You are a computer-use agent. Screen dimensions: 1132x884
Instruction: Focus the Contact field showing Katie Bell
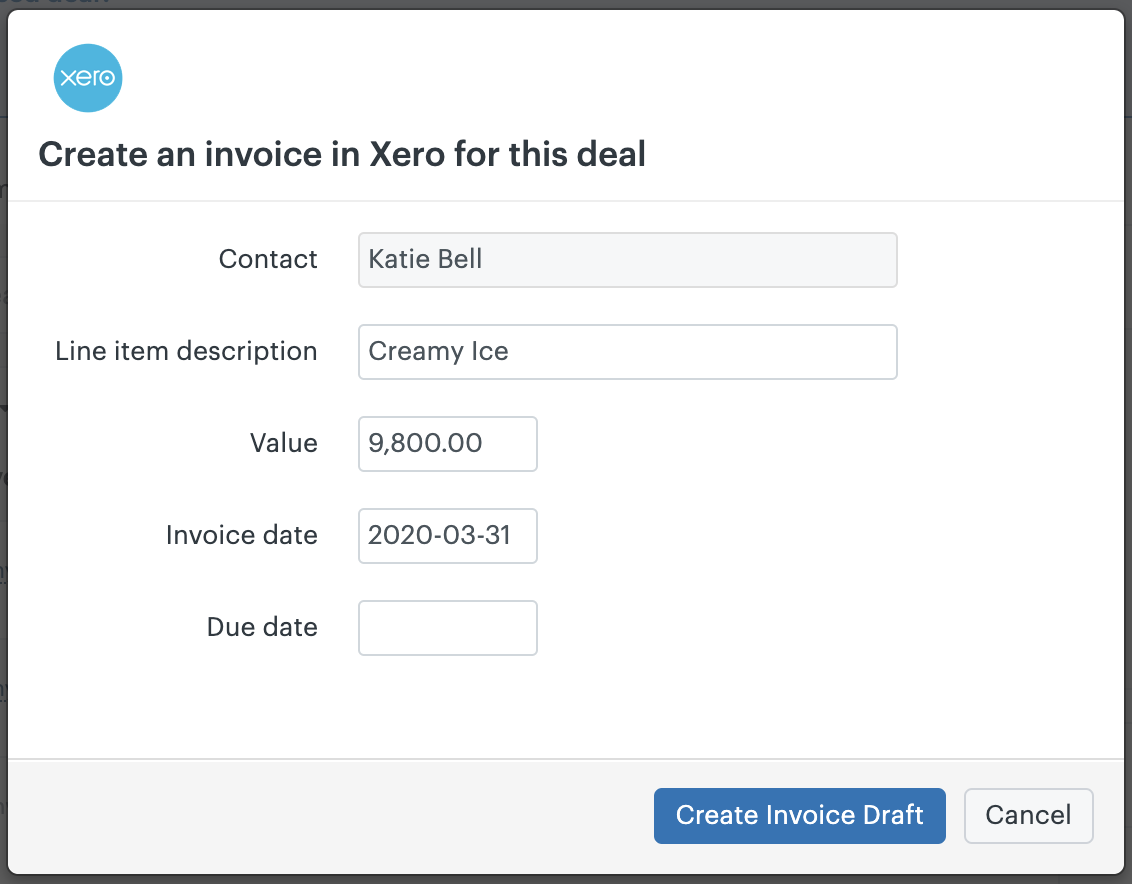click(627, 260)
